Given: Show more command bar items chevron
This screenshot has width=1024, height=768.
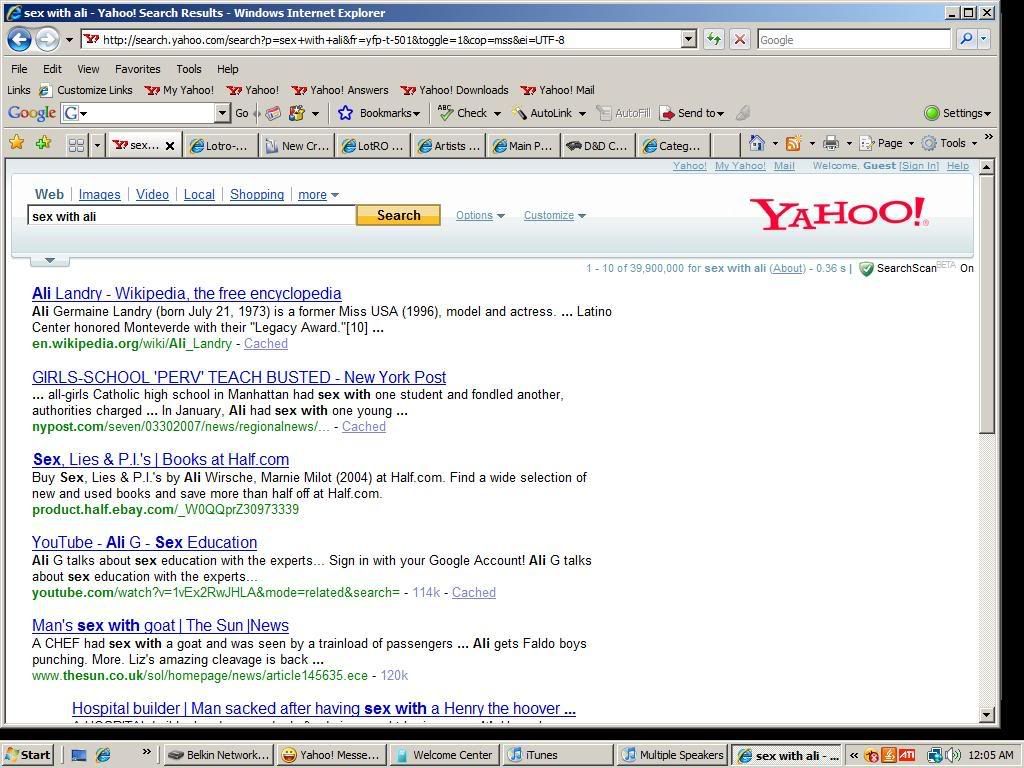Looking at the screenshot, I should pyautogui.click(x=988, y=137).
